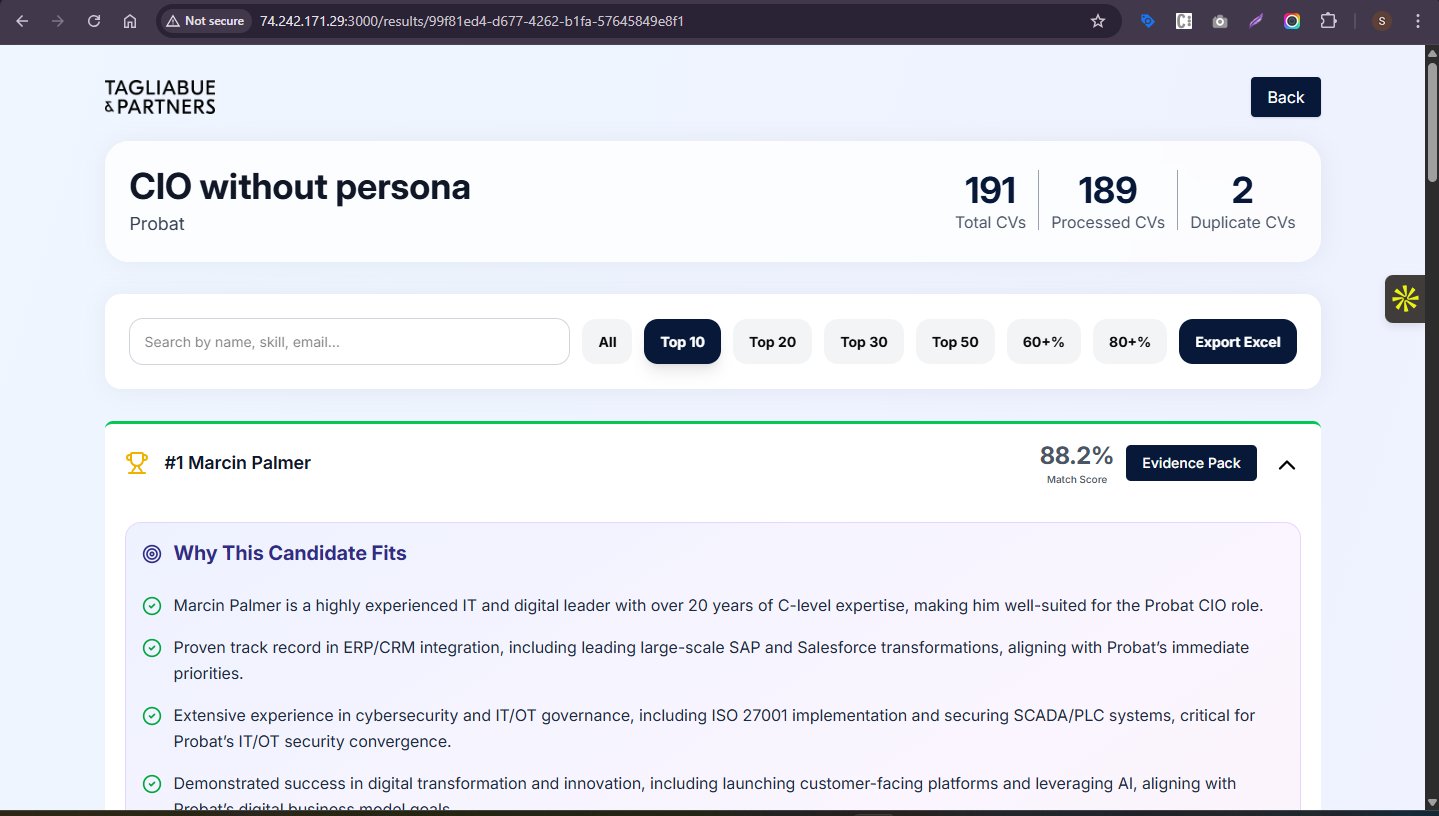1439x816 pixels.
Task: Click the checkmark beside the 20 years C-level bullet
Action: [152, 606]
